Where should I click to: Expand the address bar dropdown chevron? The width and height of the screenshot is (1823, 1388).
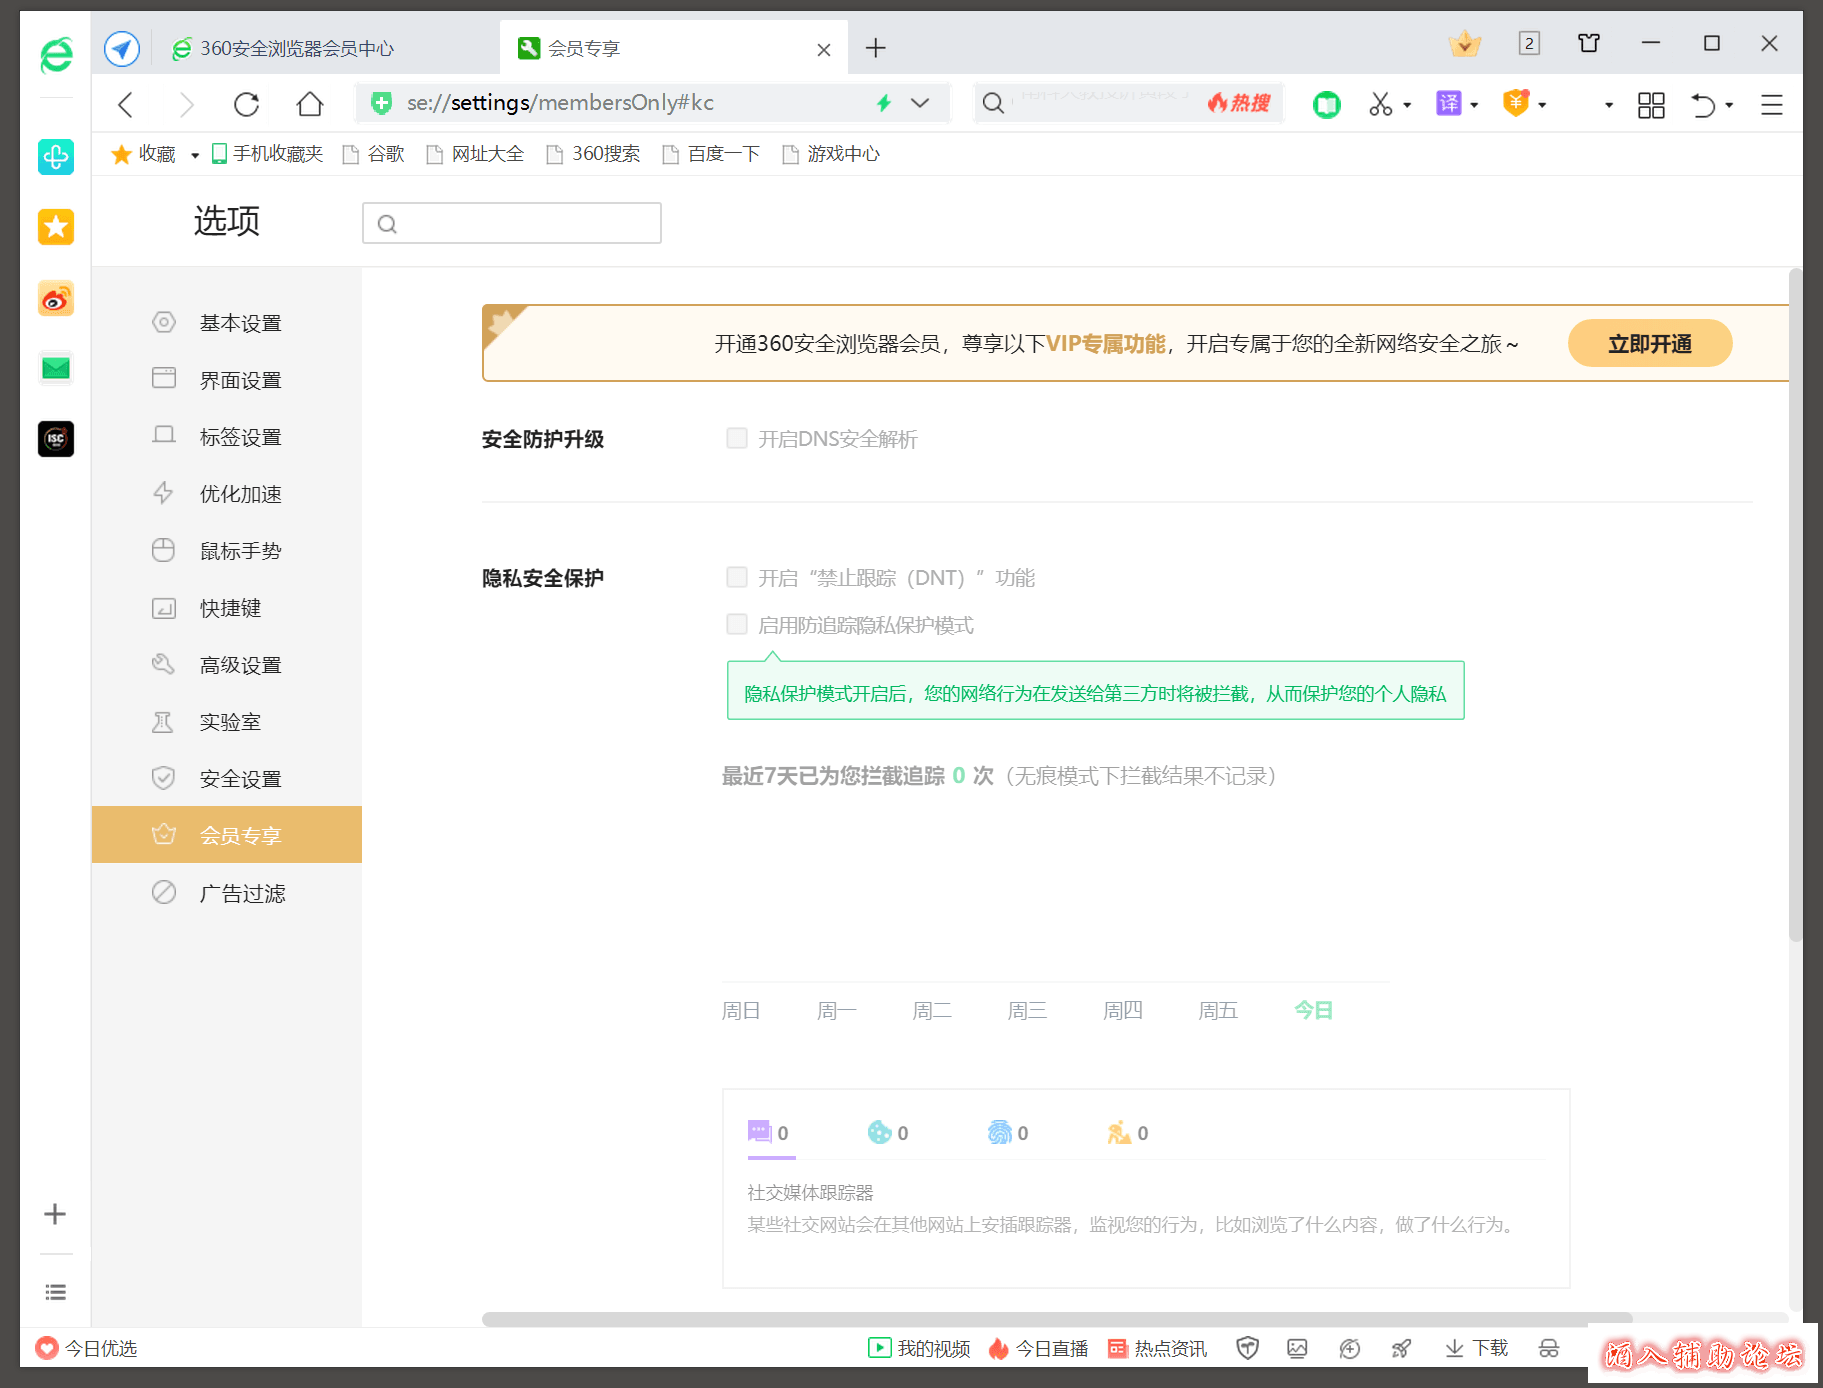(x=920, y=103)
